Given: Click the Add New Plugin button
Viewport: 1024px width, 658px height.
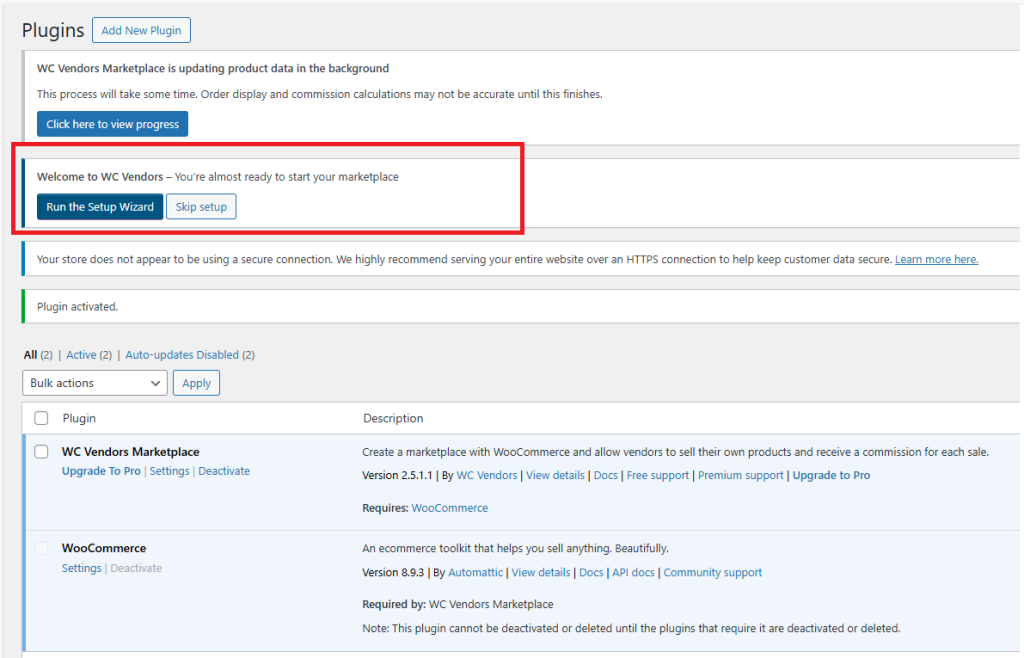Looking at the screenshot, I should click(x=141, y=30).
